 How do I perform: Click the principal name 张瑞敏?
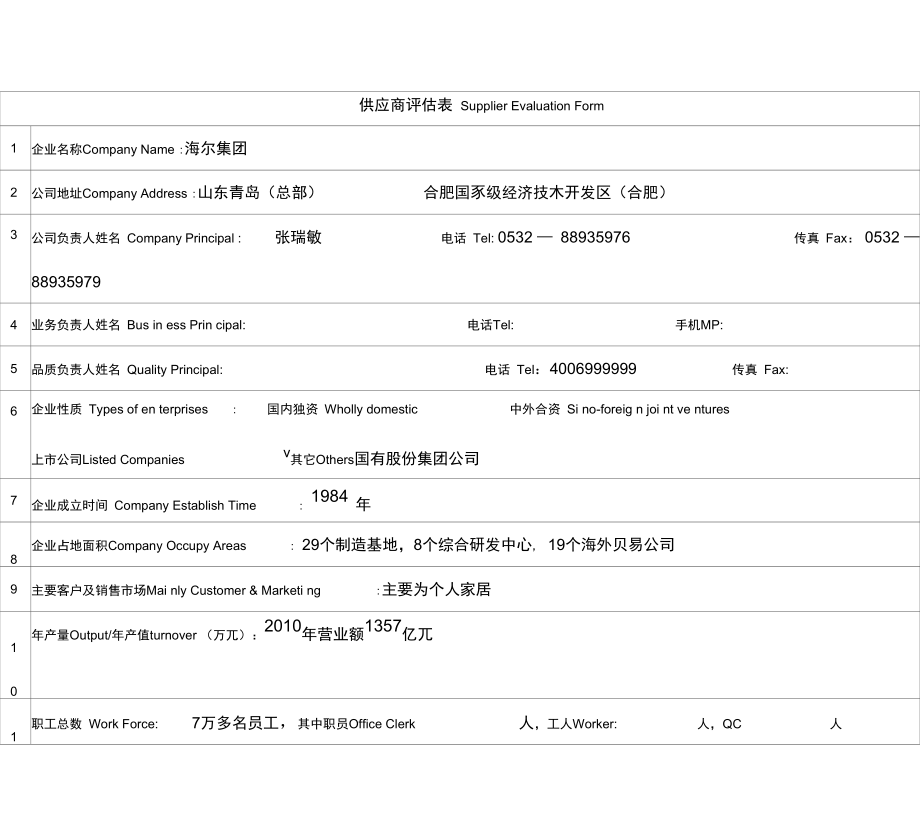(x=298, y=237)
